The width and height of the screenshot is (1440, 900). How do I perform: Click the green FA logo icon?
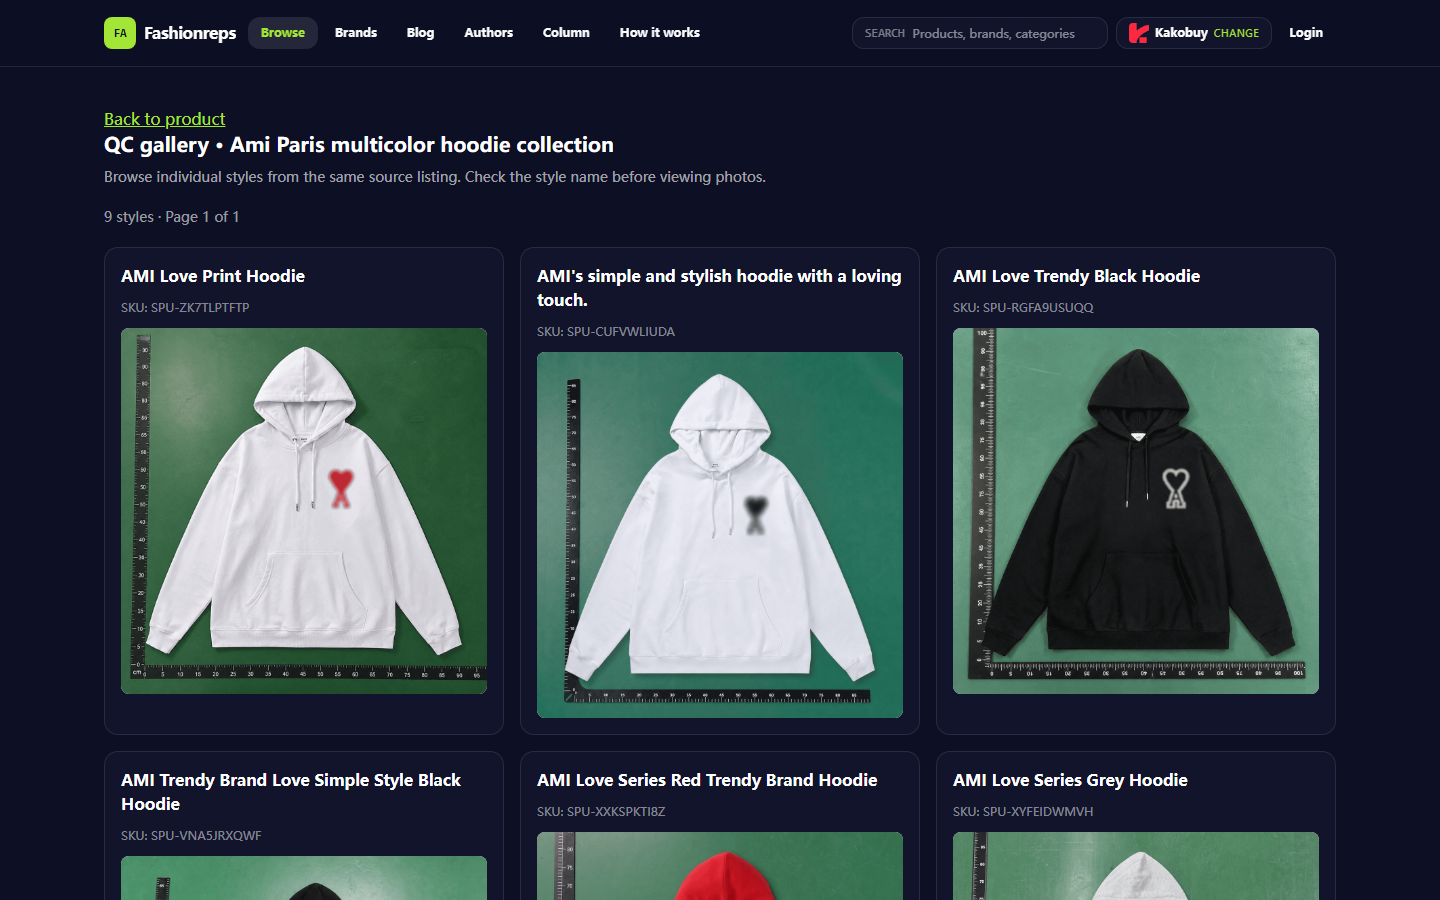[120, 33]
